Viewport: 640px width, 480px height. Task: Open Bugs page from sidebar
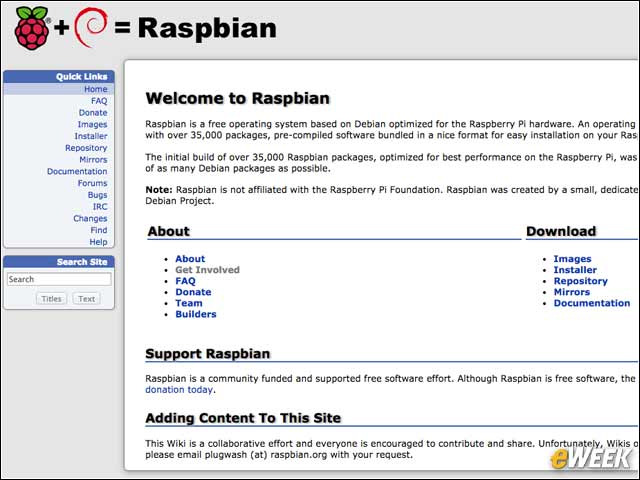click(x=97, y=195)
